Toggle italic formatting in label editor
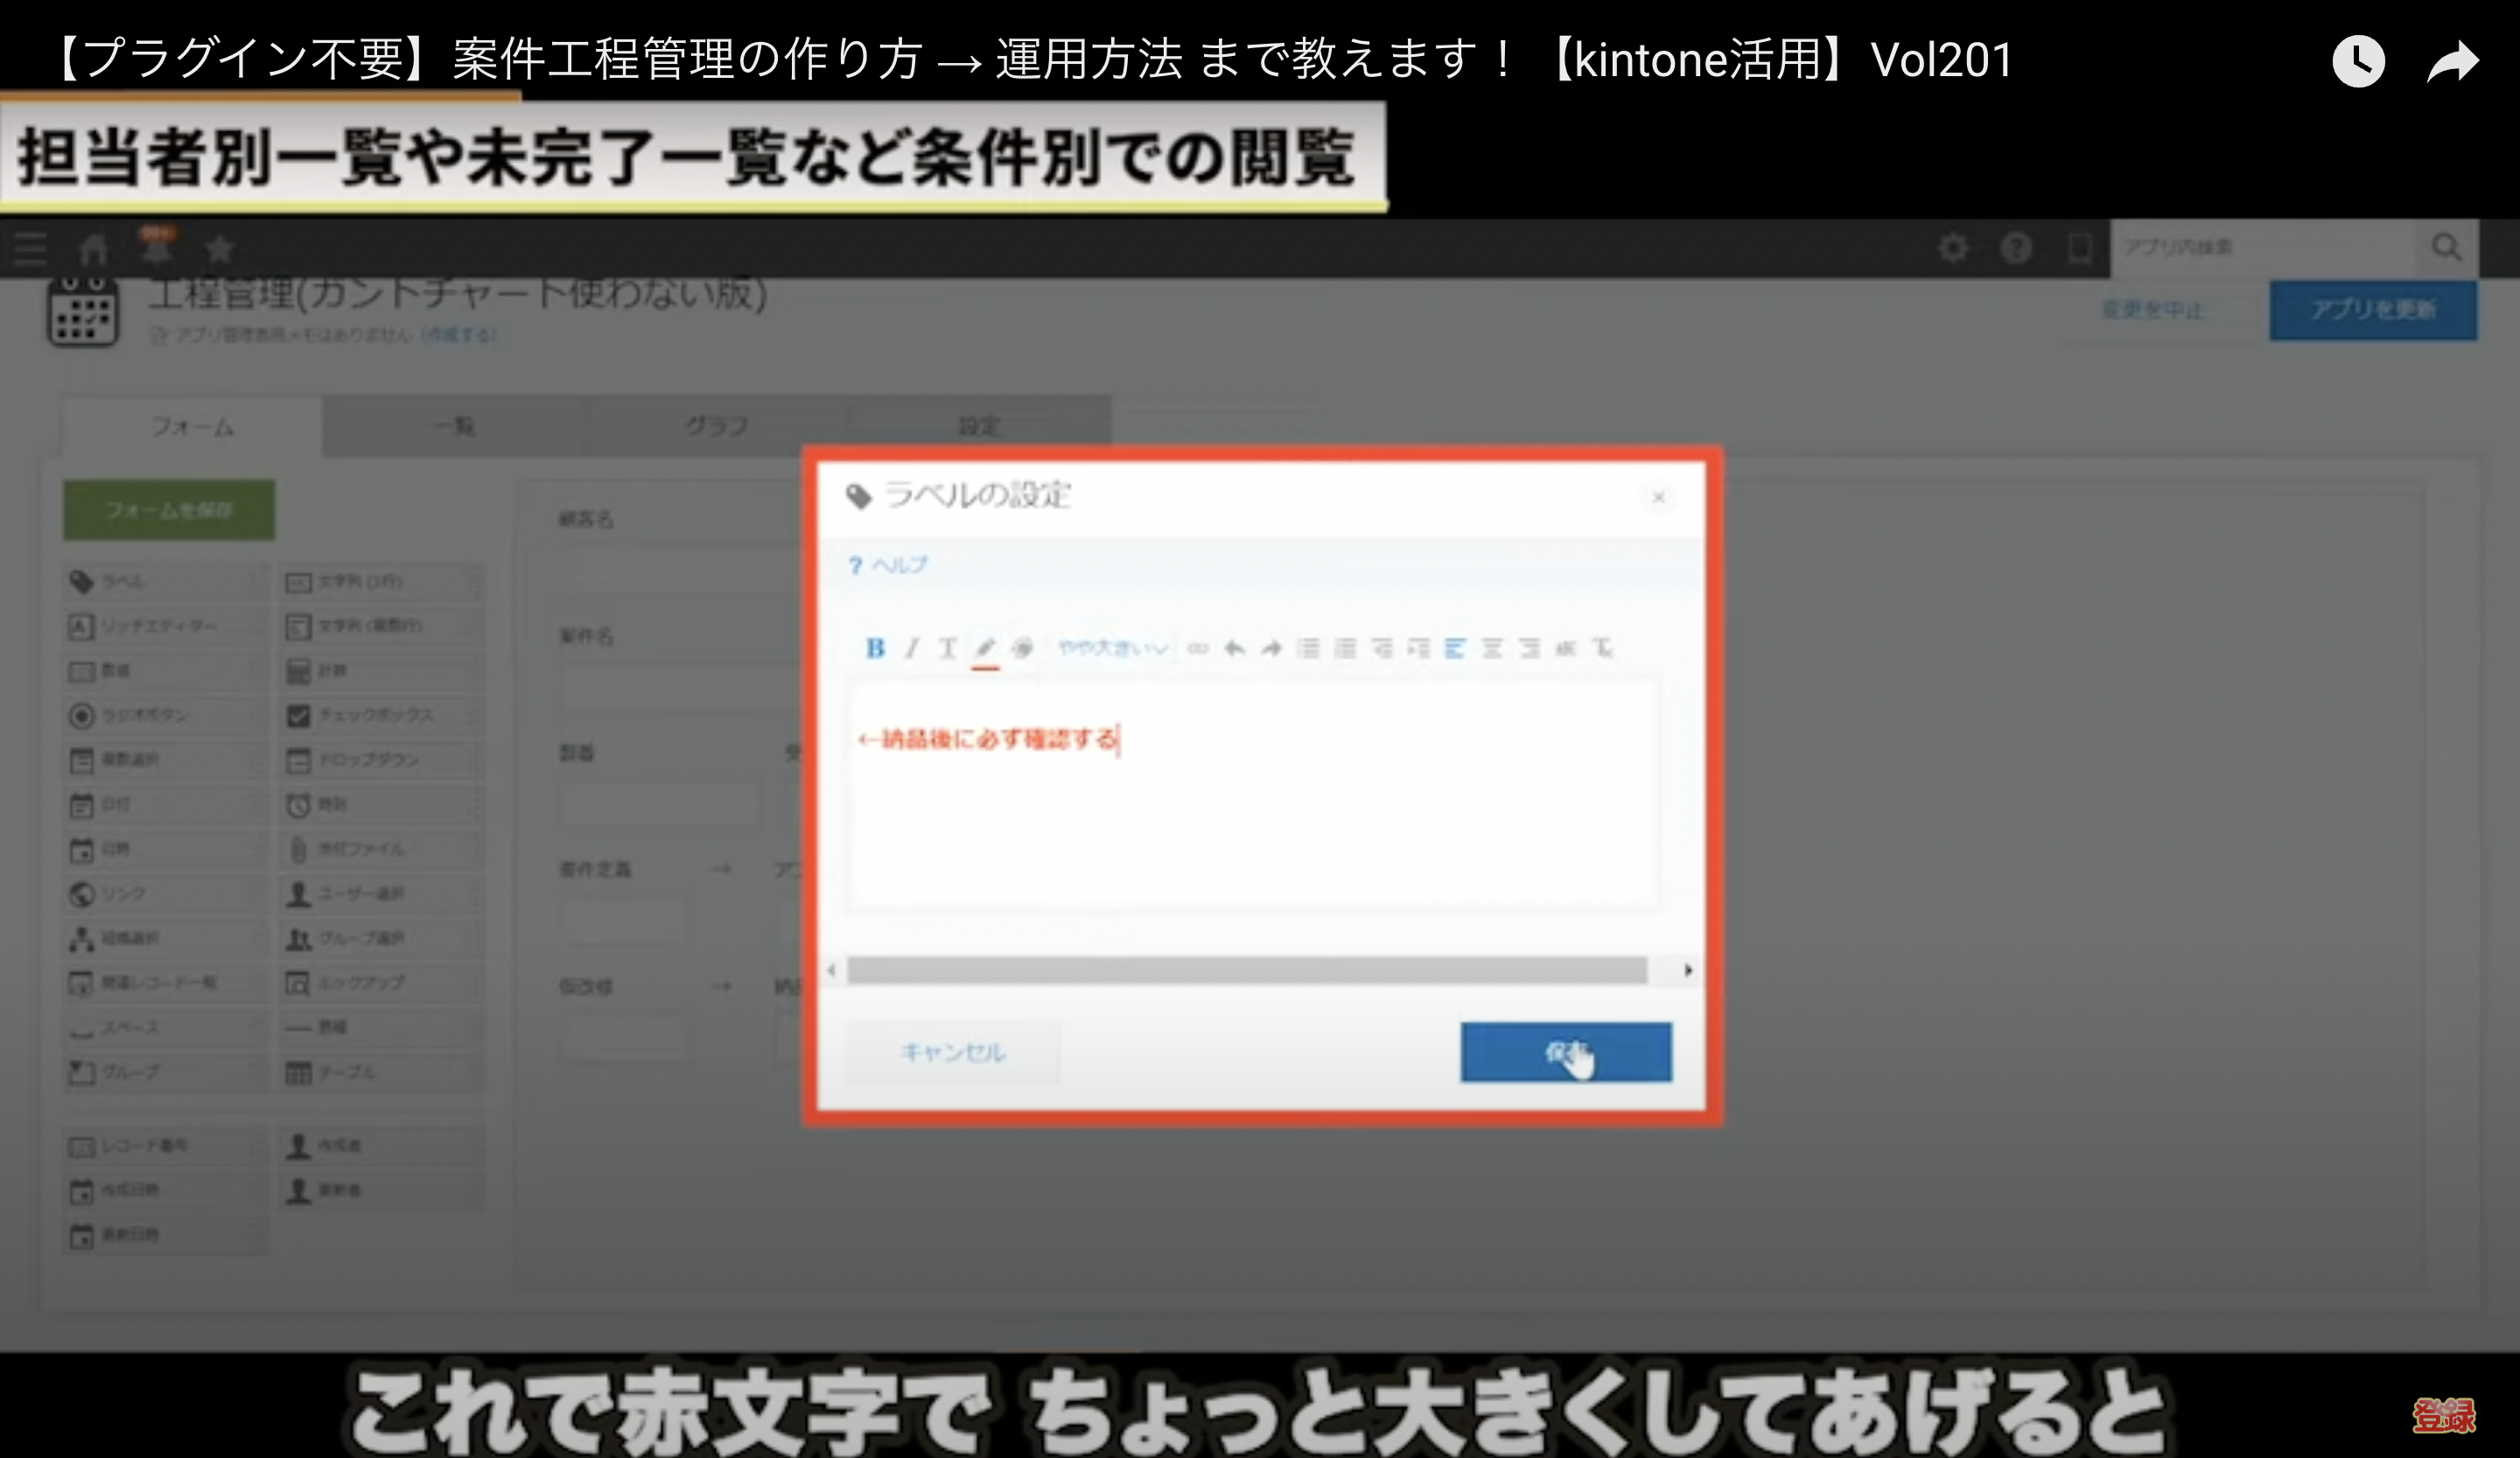 pyautogui.click(x=911, y=648)
